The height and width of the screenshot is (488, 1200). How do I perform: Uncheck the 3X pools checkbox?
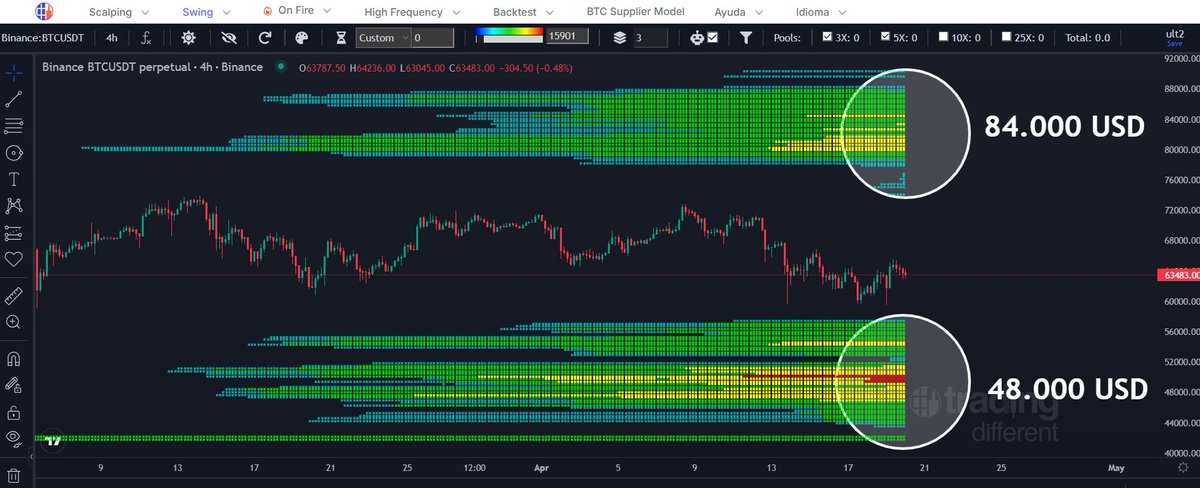(x=826, y=37)
